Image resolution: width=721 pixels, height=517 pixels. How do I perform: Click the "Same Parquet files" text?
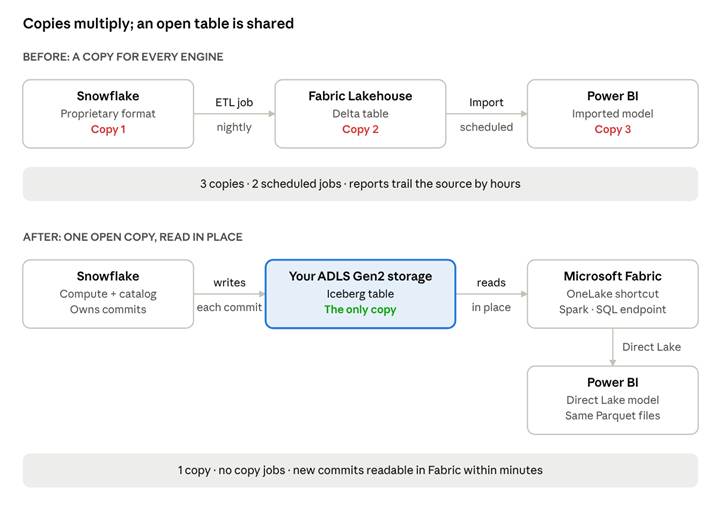pyautogui.click(x=613, y=416)
